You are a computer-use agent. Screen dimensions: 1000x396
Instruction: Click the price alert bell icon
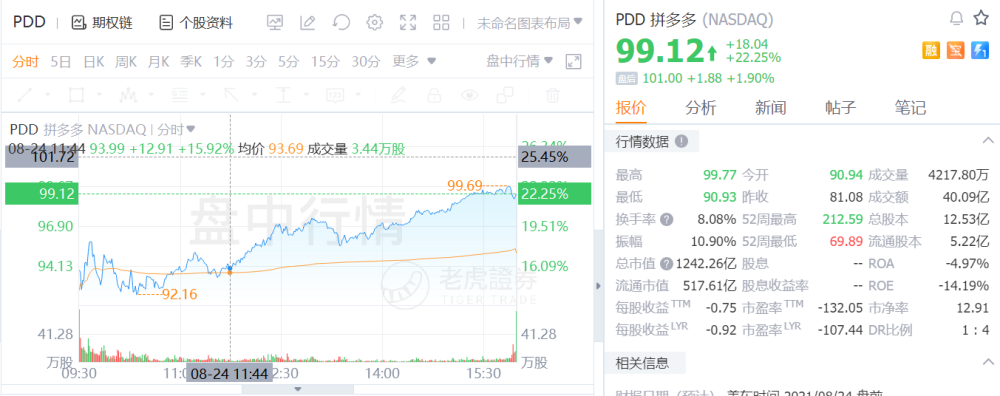click(956, 18)
